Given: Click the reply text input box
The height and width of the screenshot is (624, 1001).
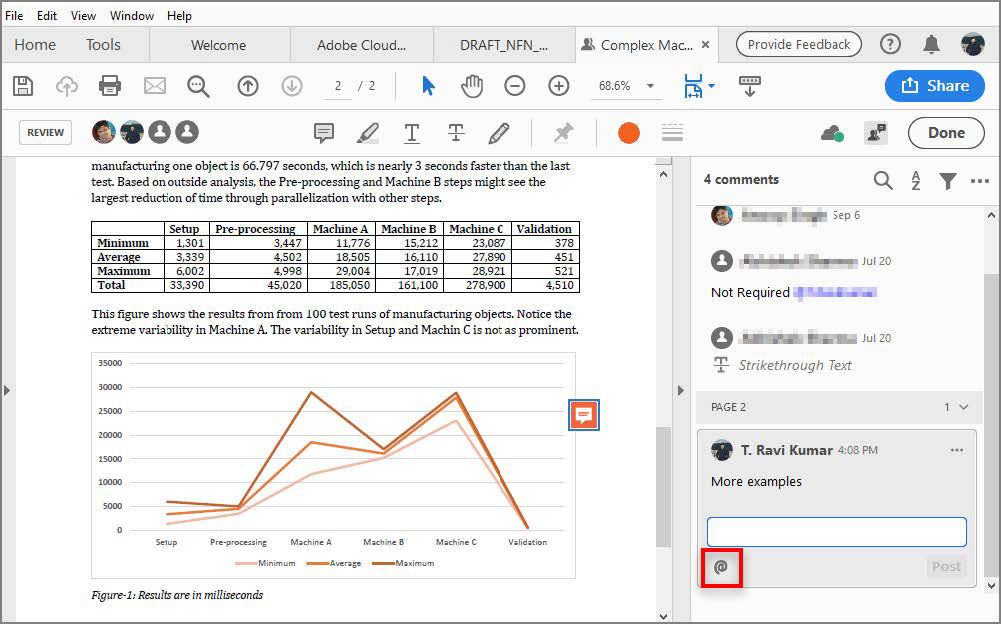Looking at the screenshot, I should 836,532.
